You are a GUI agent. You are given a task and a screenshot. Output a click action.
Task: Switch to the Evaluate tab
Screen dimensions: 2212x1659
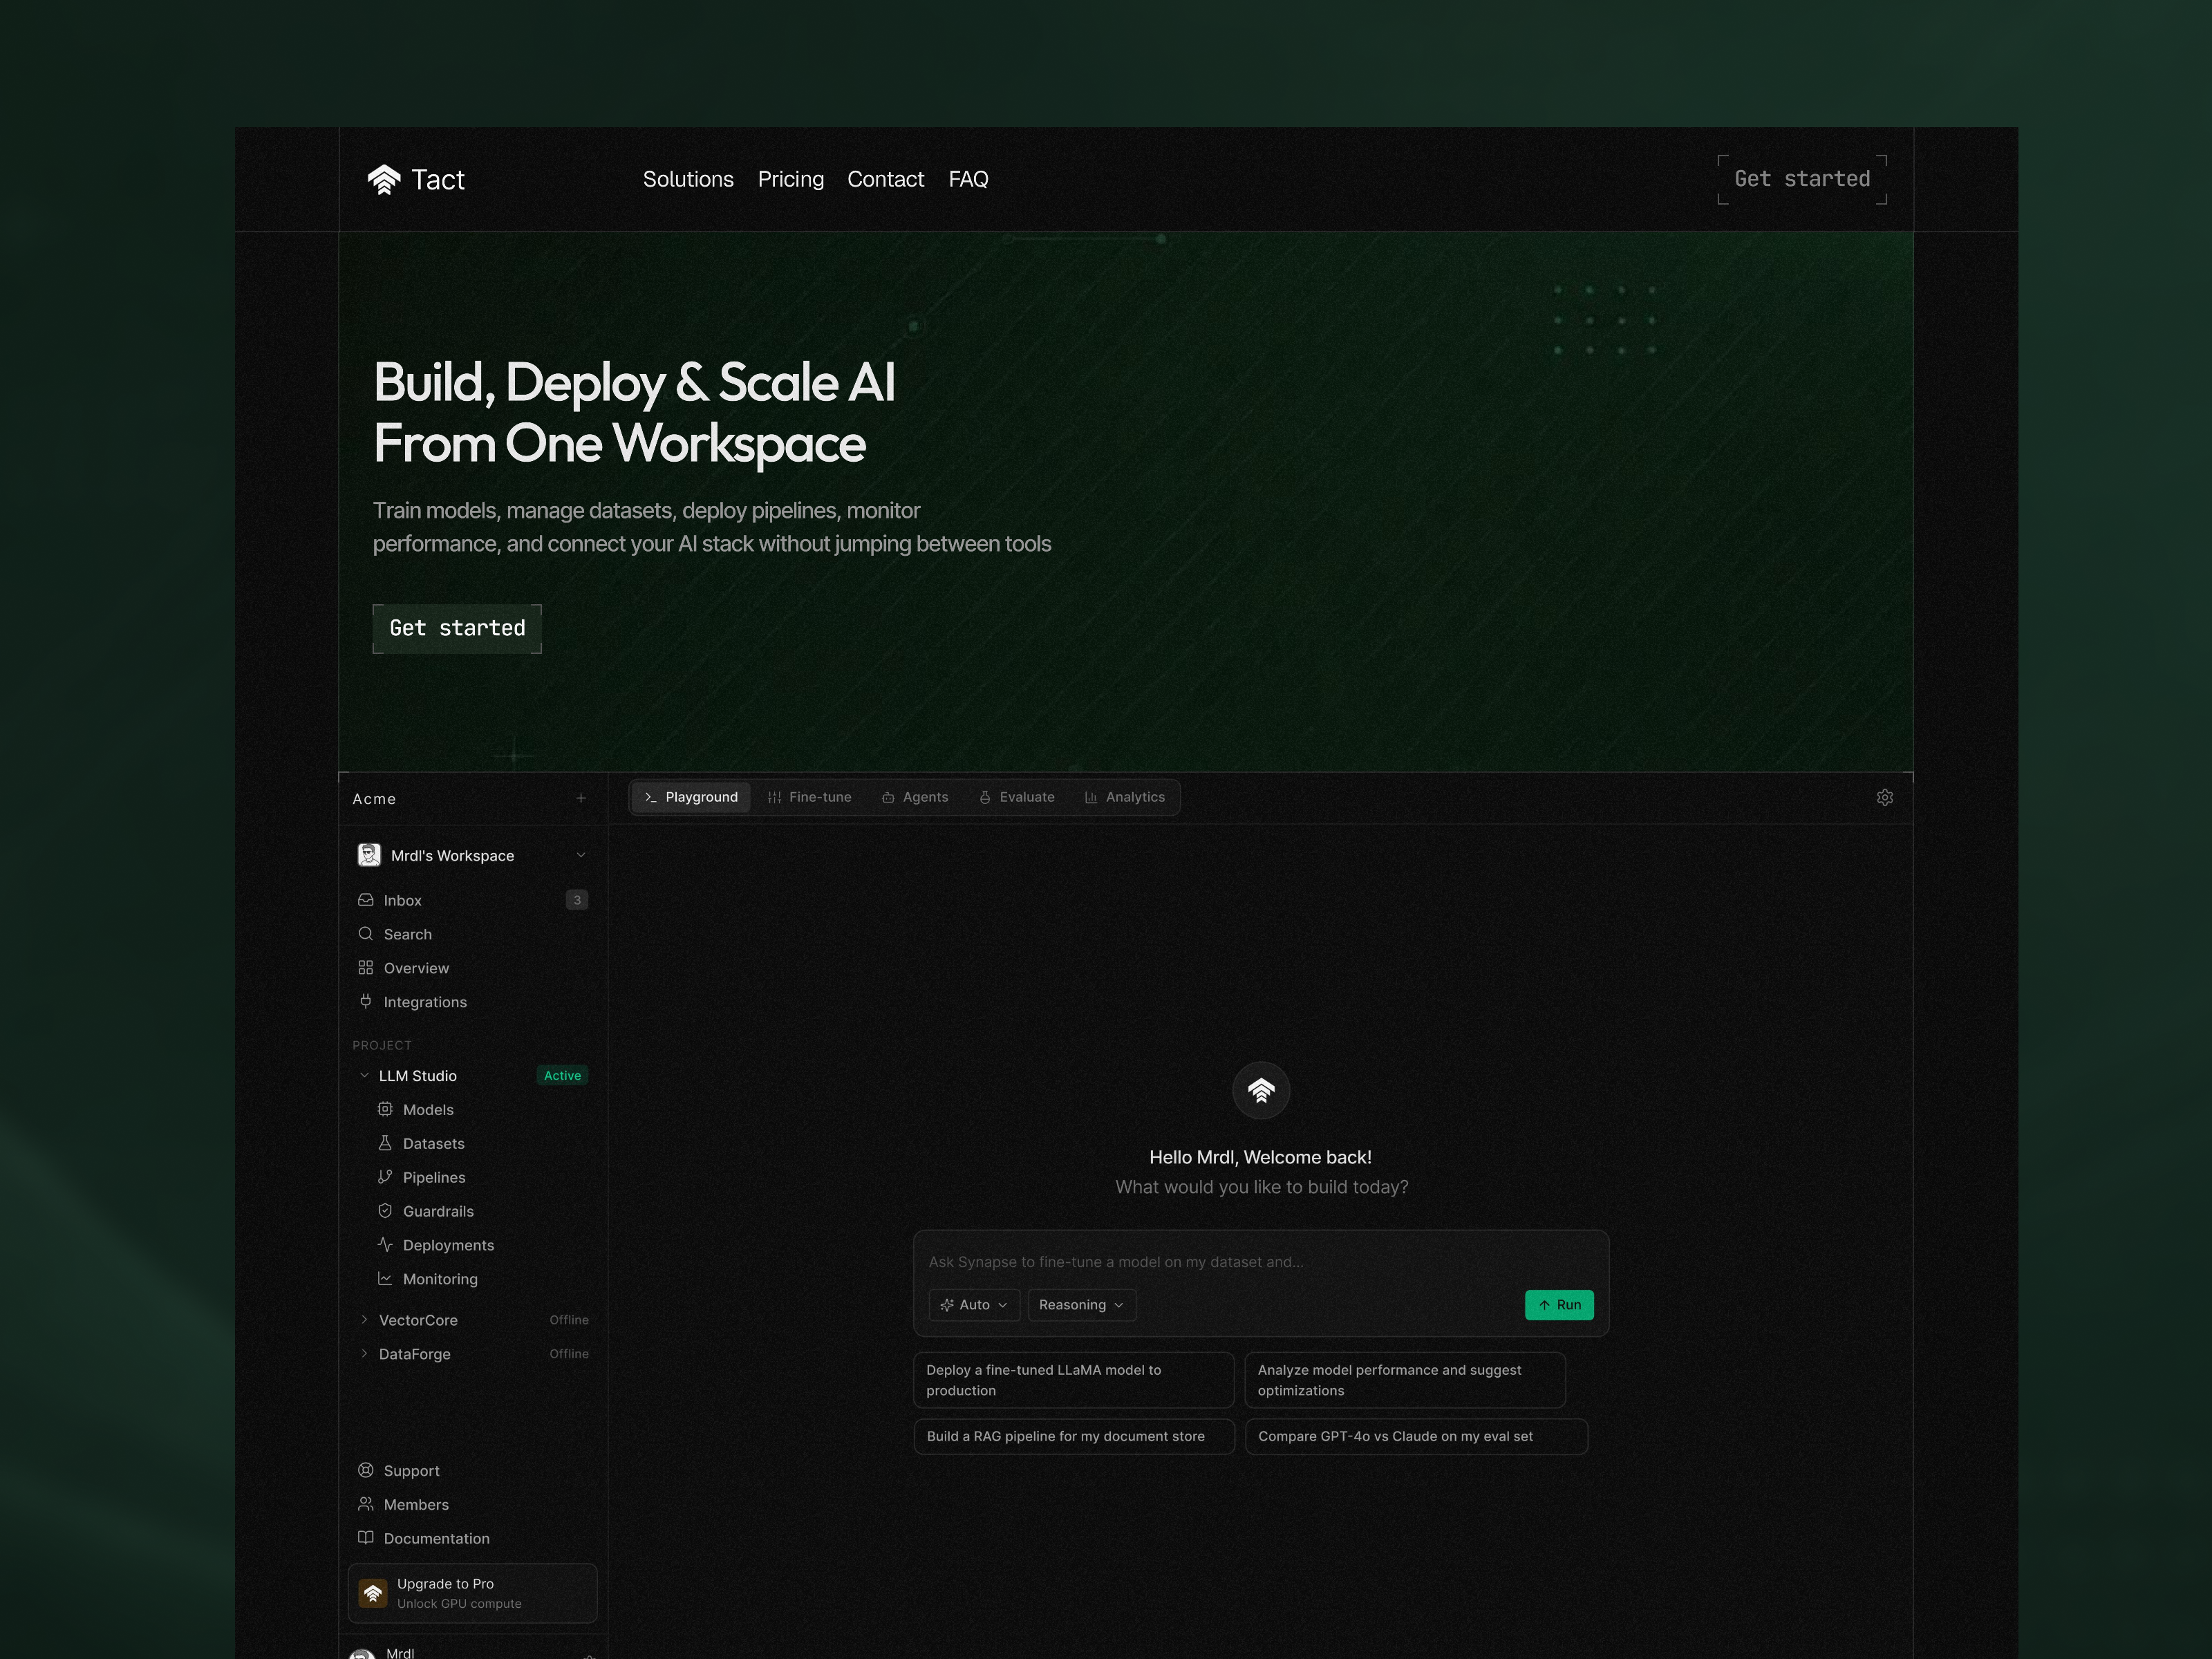[x=1016, y=797]
